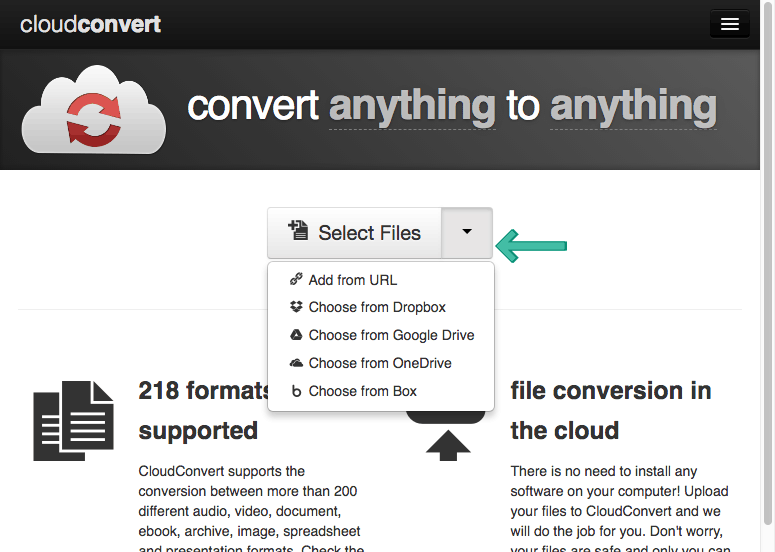Image resolution: width=775 pixels, height=552 pixels.
Task: Click the Select Files button
Action: pyautogui.click(x=354, y=233)
